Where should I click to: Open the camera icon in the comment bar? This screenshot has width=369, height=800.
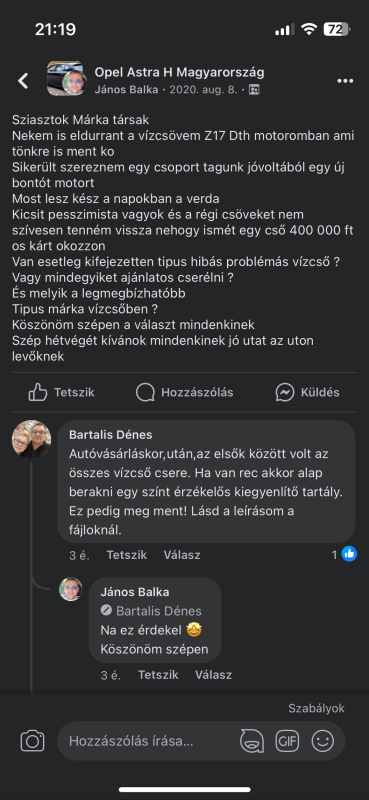(x=32, y=741)
